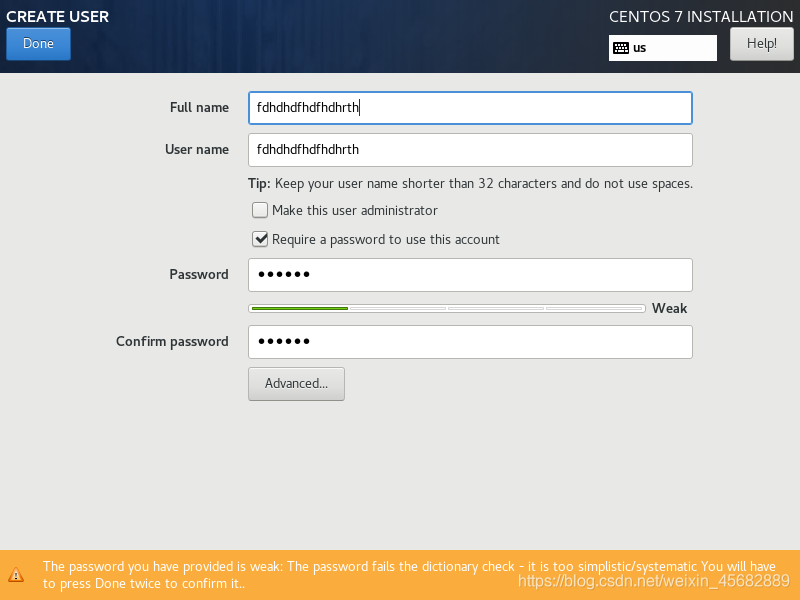Click the Require a password label text
The height and width of the screenshot is (600, 800).
pos(386,240)
